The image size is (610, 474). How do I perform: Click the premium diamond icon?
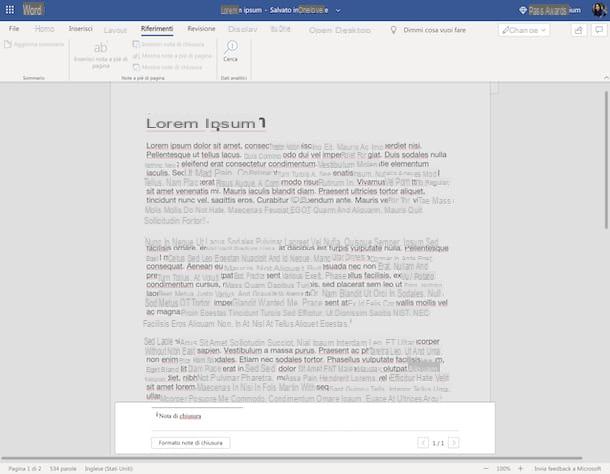point(523,10)
